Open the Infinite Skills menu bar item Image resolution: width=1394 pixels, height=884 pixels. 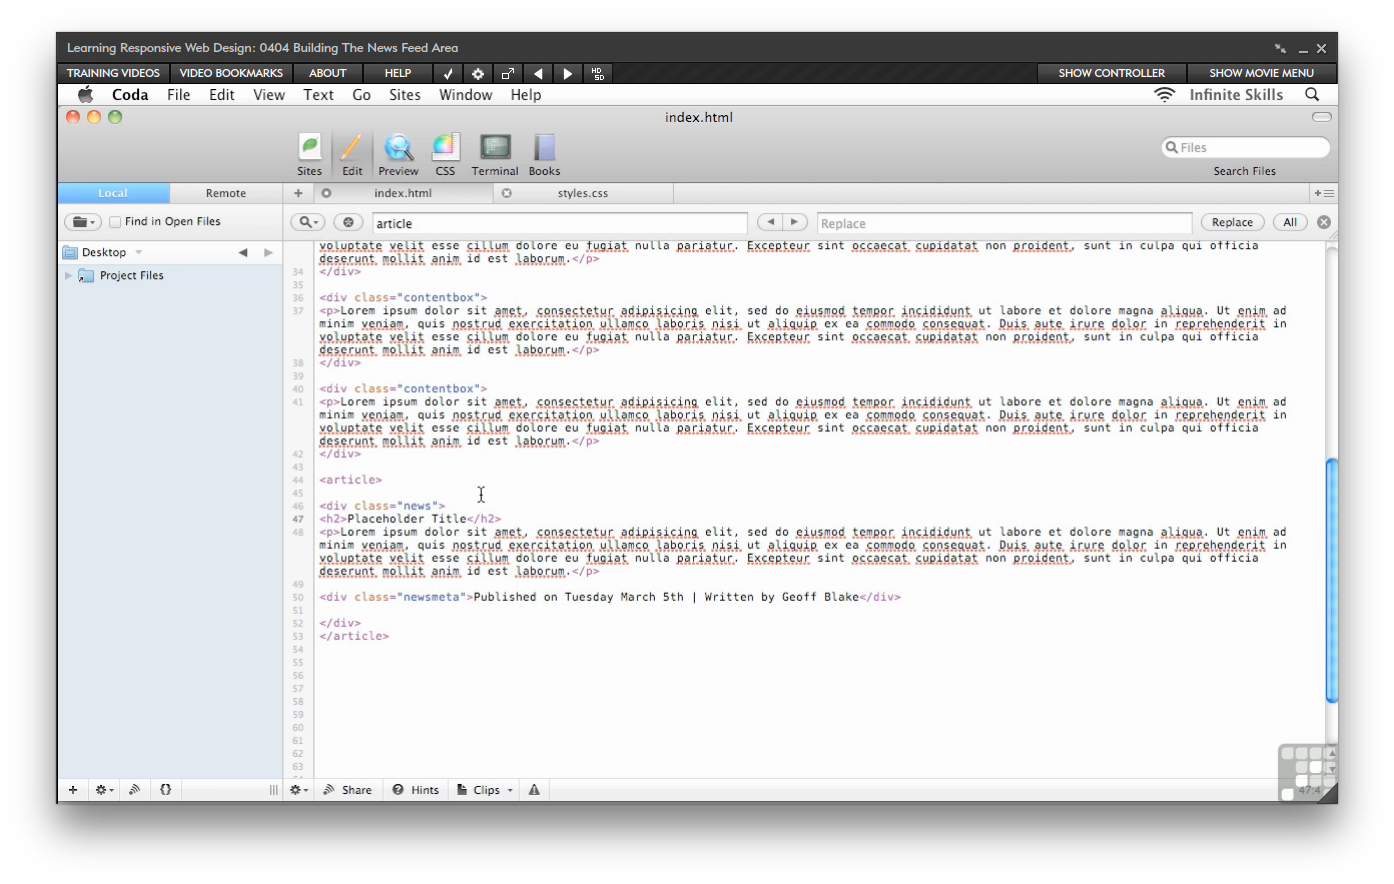pyautogui.click(x=1236, y=94)
